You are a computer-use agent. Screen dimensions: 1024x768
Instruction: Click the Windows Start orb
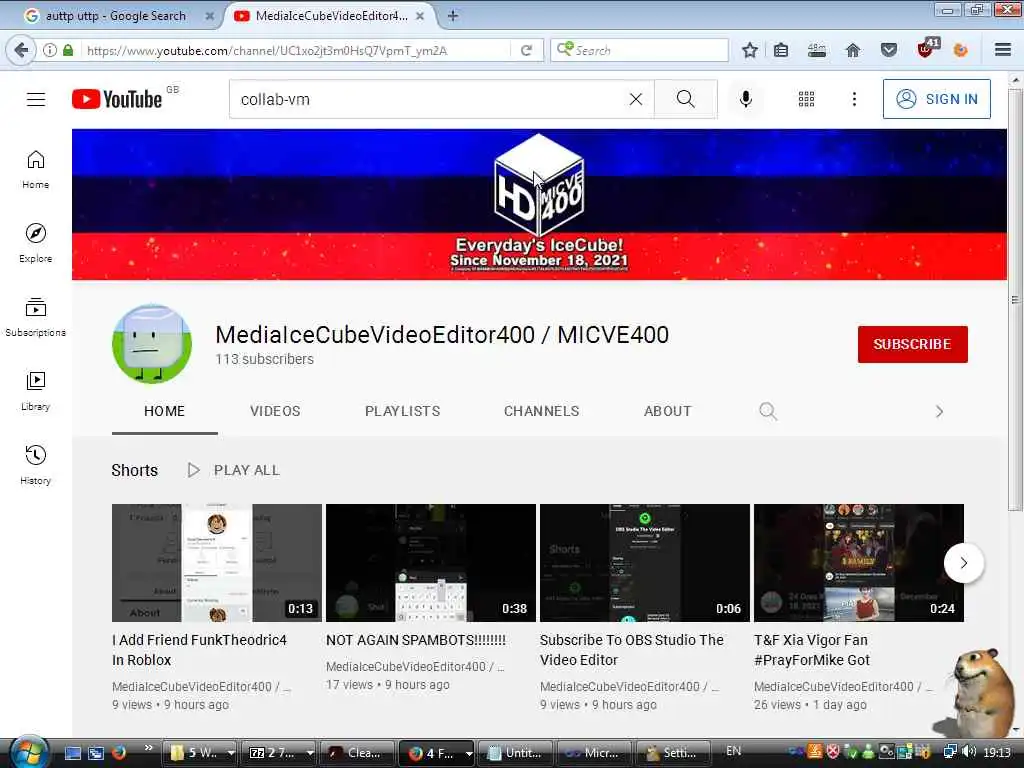click(x=27, y=752)
